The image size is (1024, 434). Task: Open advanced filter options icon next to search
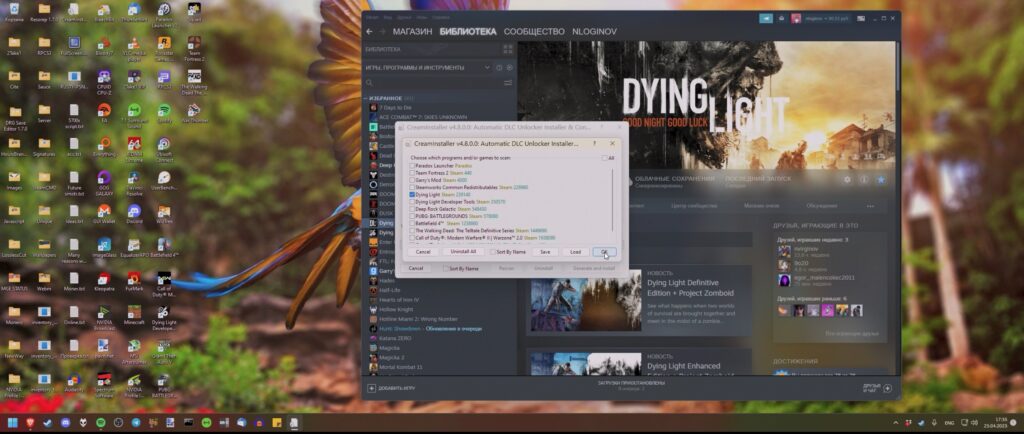[x=508, y=83]
